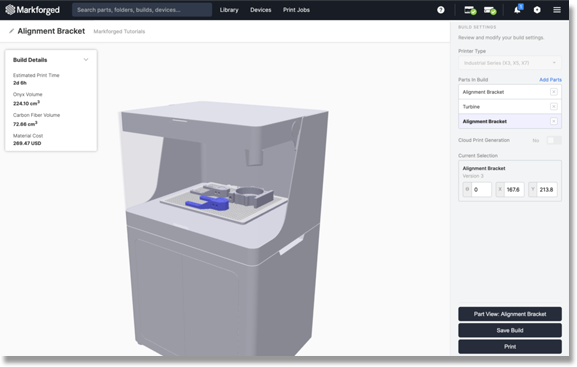
Task: Click the Y position field showing 213.8
Action: (x=547, y=190)
